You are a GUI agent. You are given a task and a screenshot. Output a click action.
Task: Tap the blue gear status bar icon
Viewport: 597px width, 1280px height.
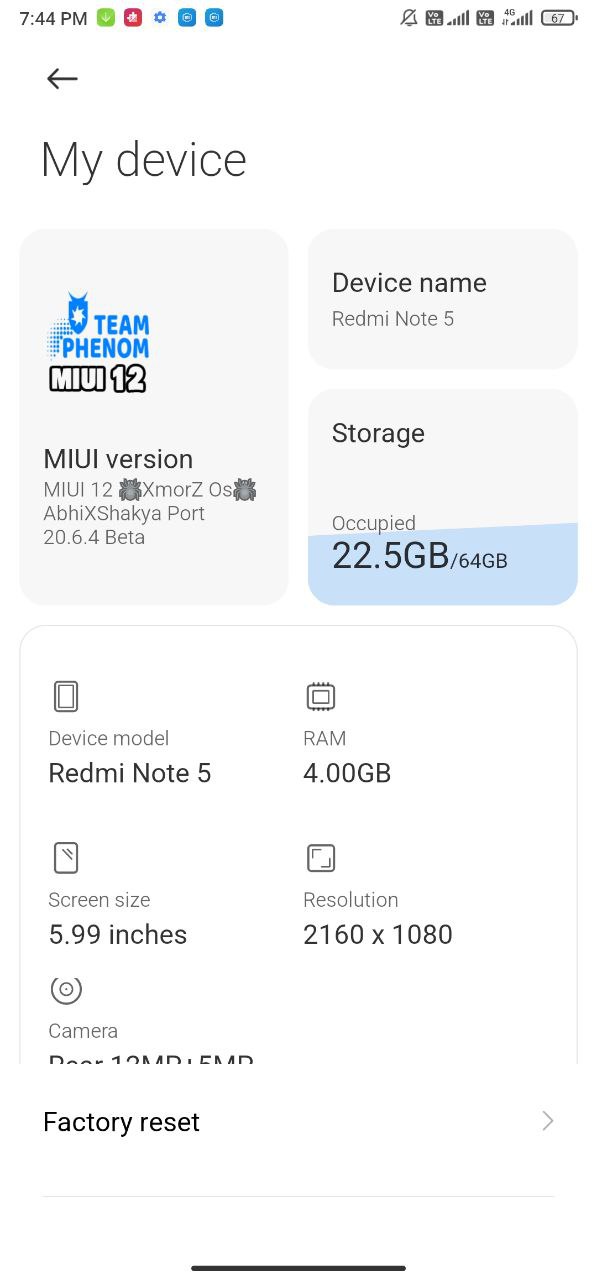click(x=159, y=17)
